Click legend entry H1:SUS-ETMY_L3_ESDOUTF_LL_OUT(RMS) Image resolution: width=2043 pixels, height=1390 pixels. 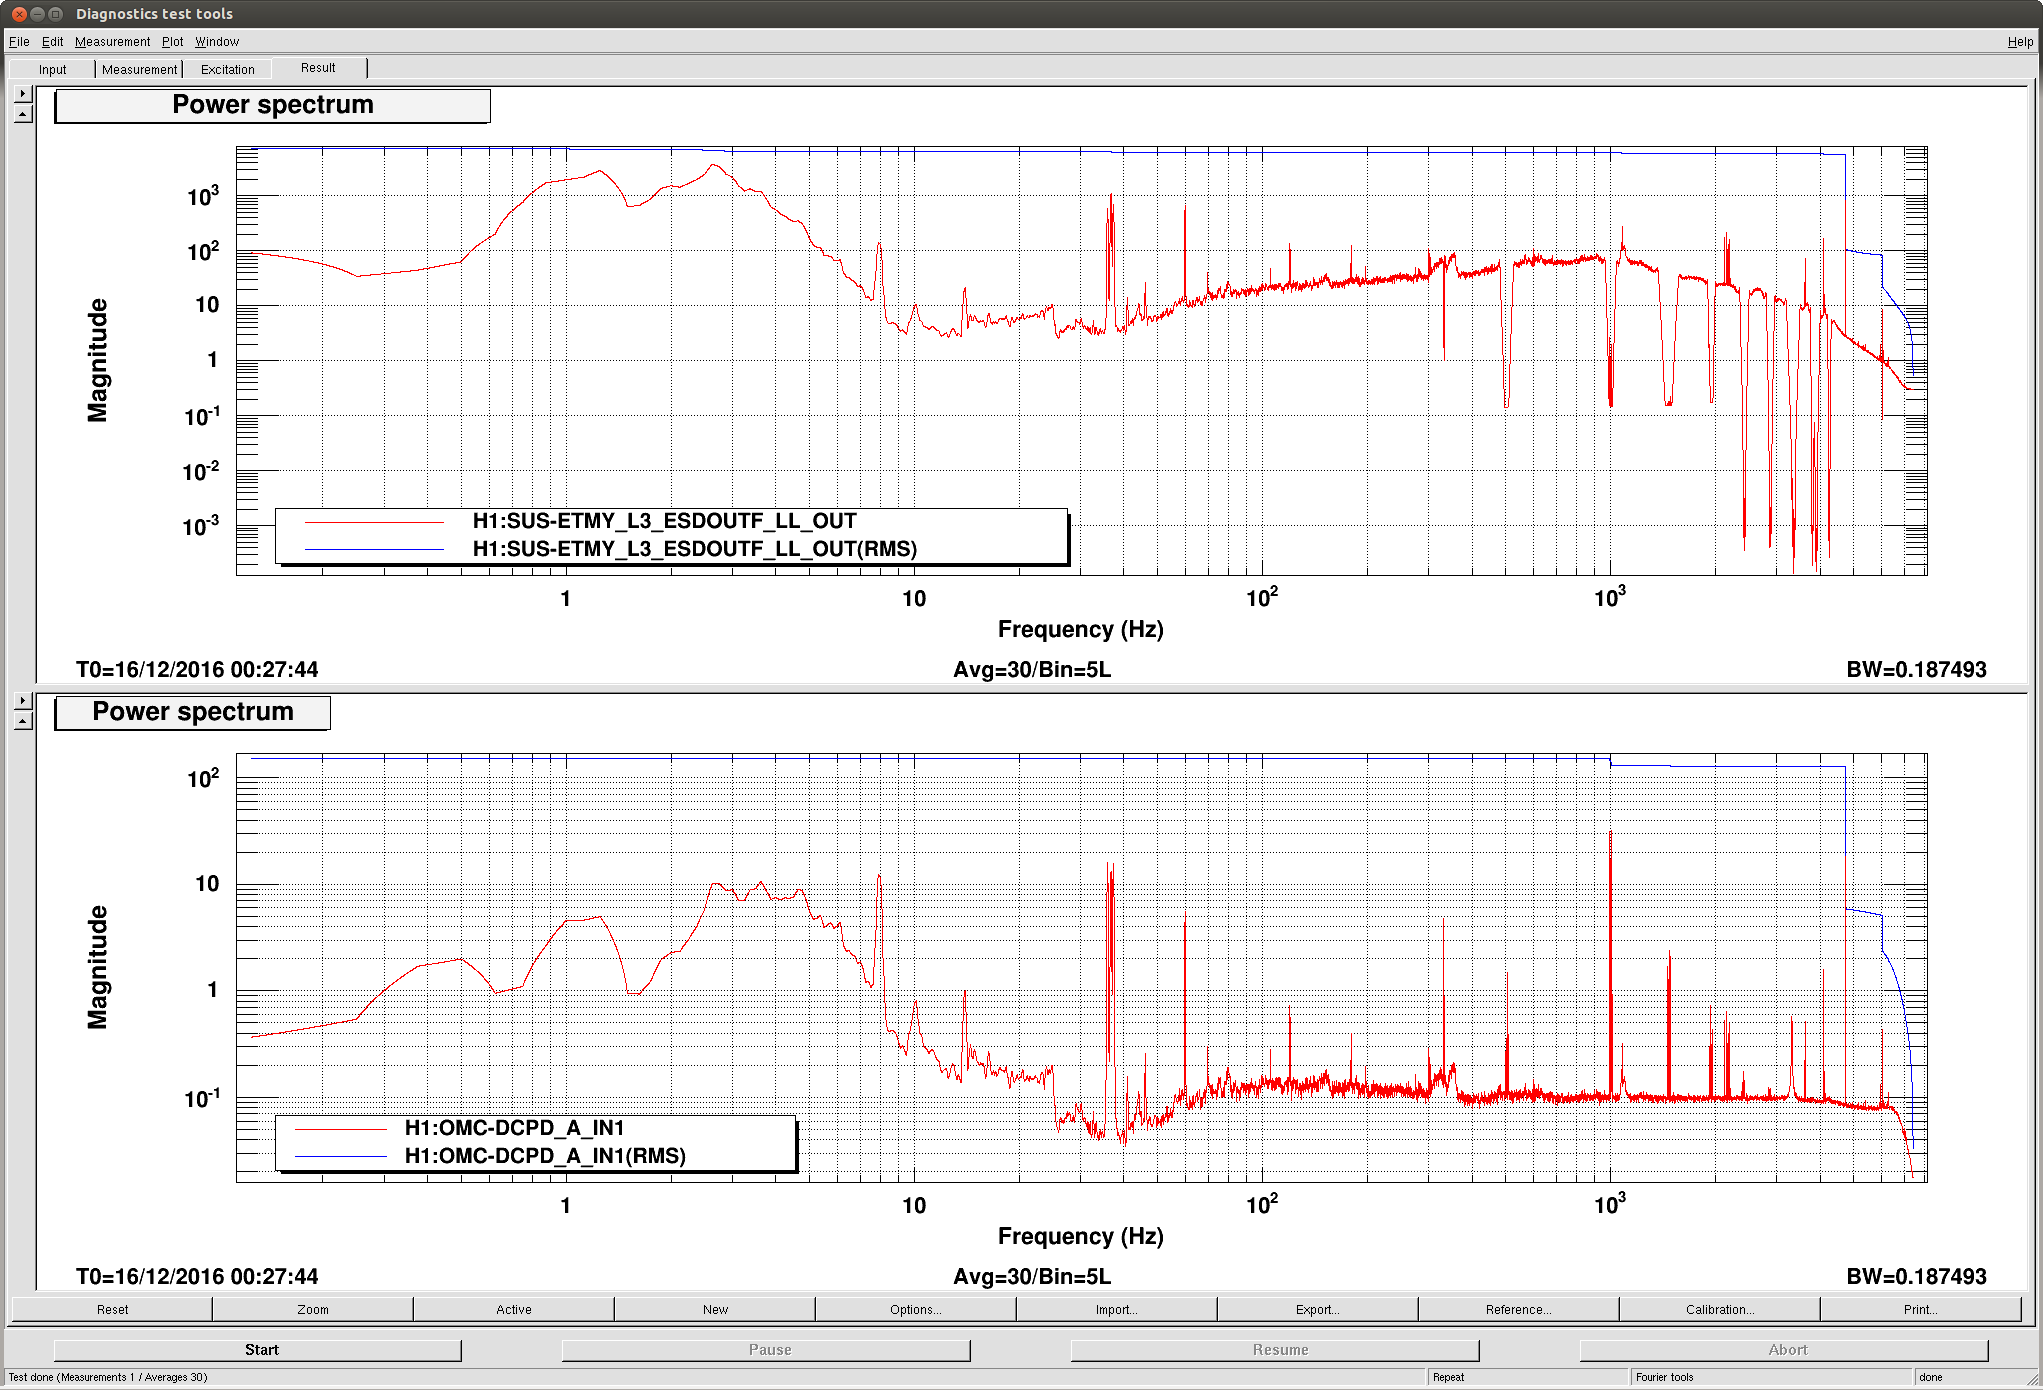694,549
